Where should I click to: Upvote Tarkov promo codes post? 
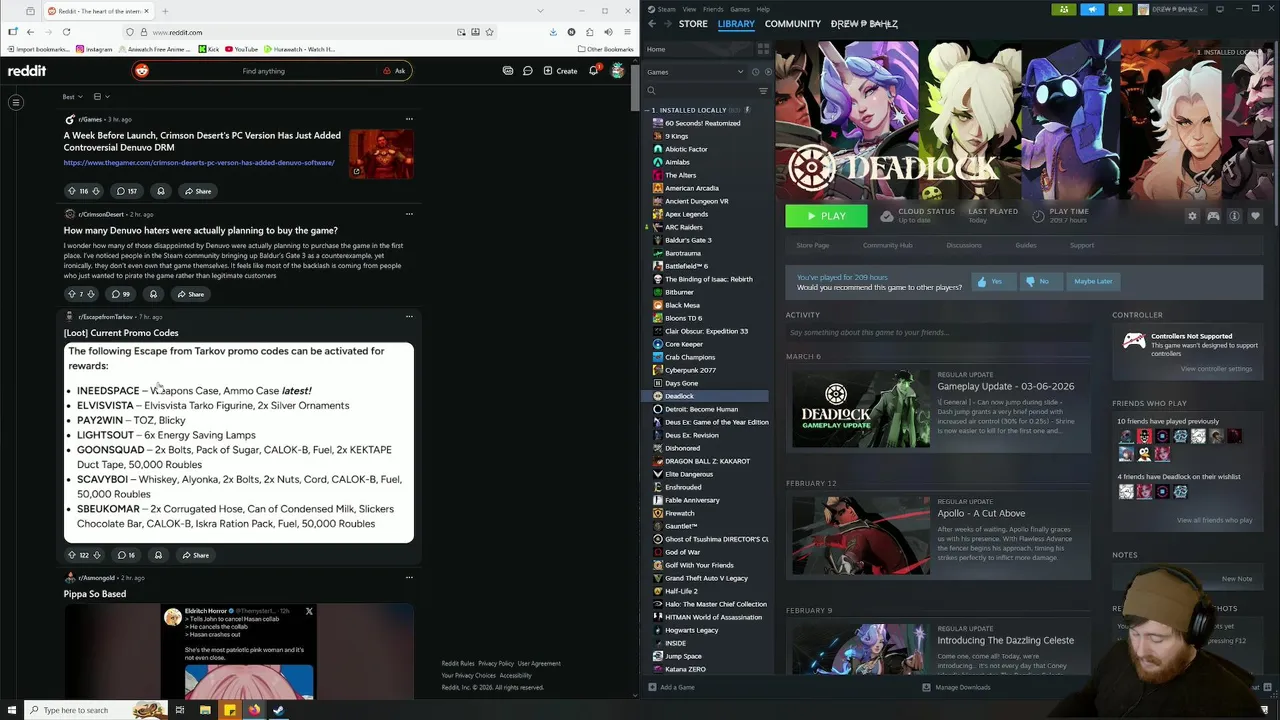click(x=71, y=555)
